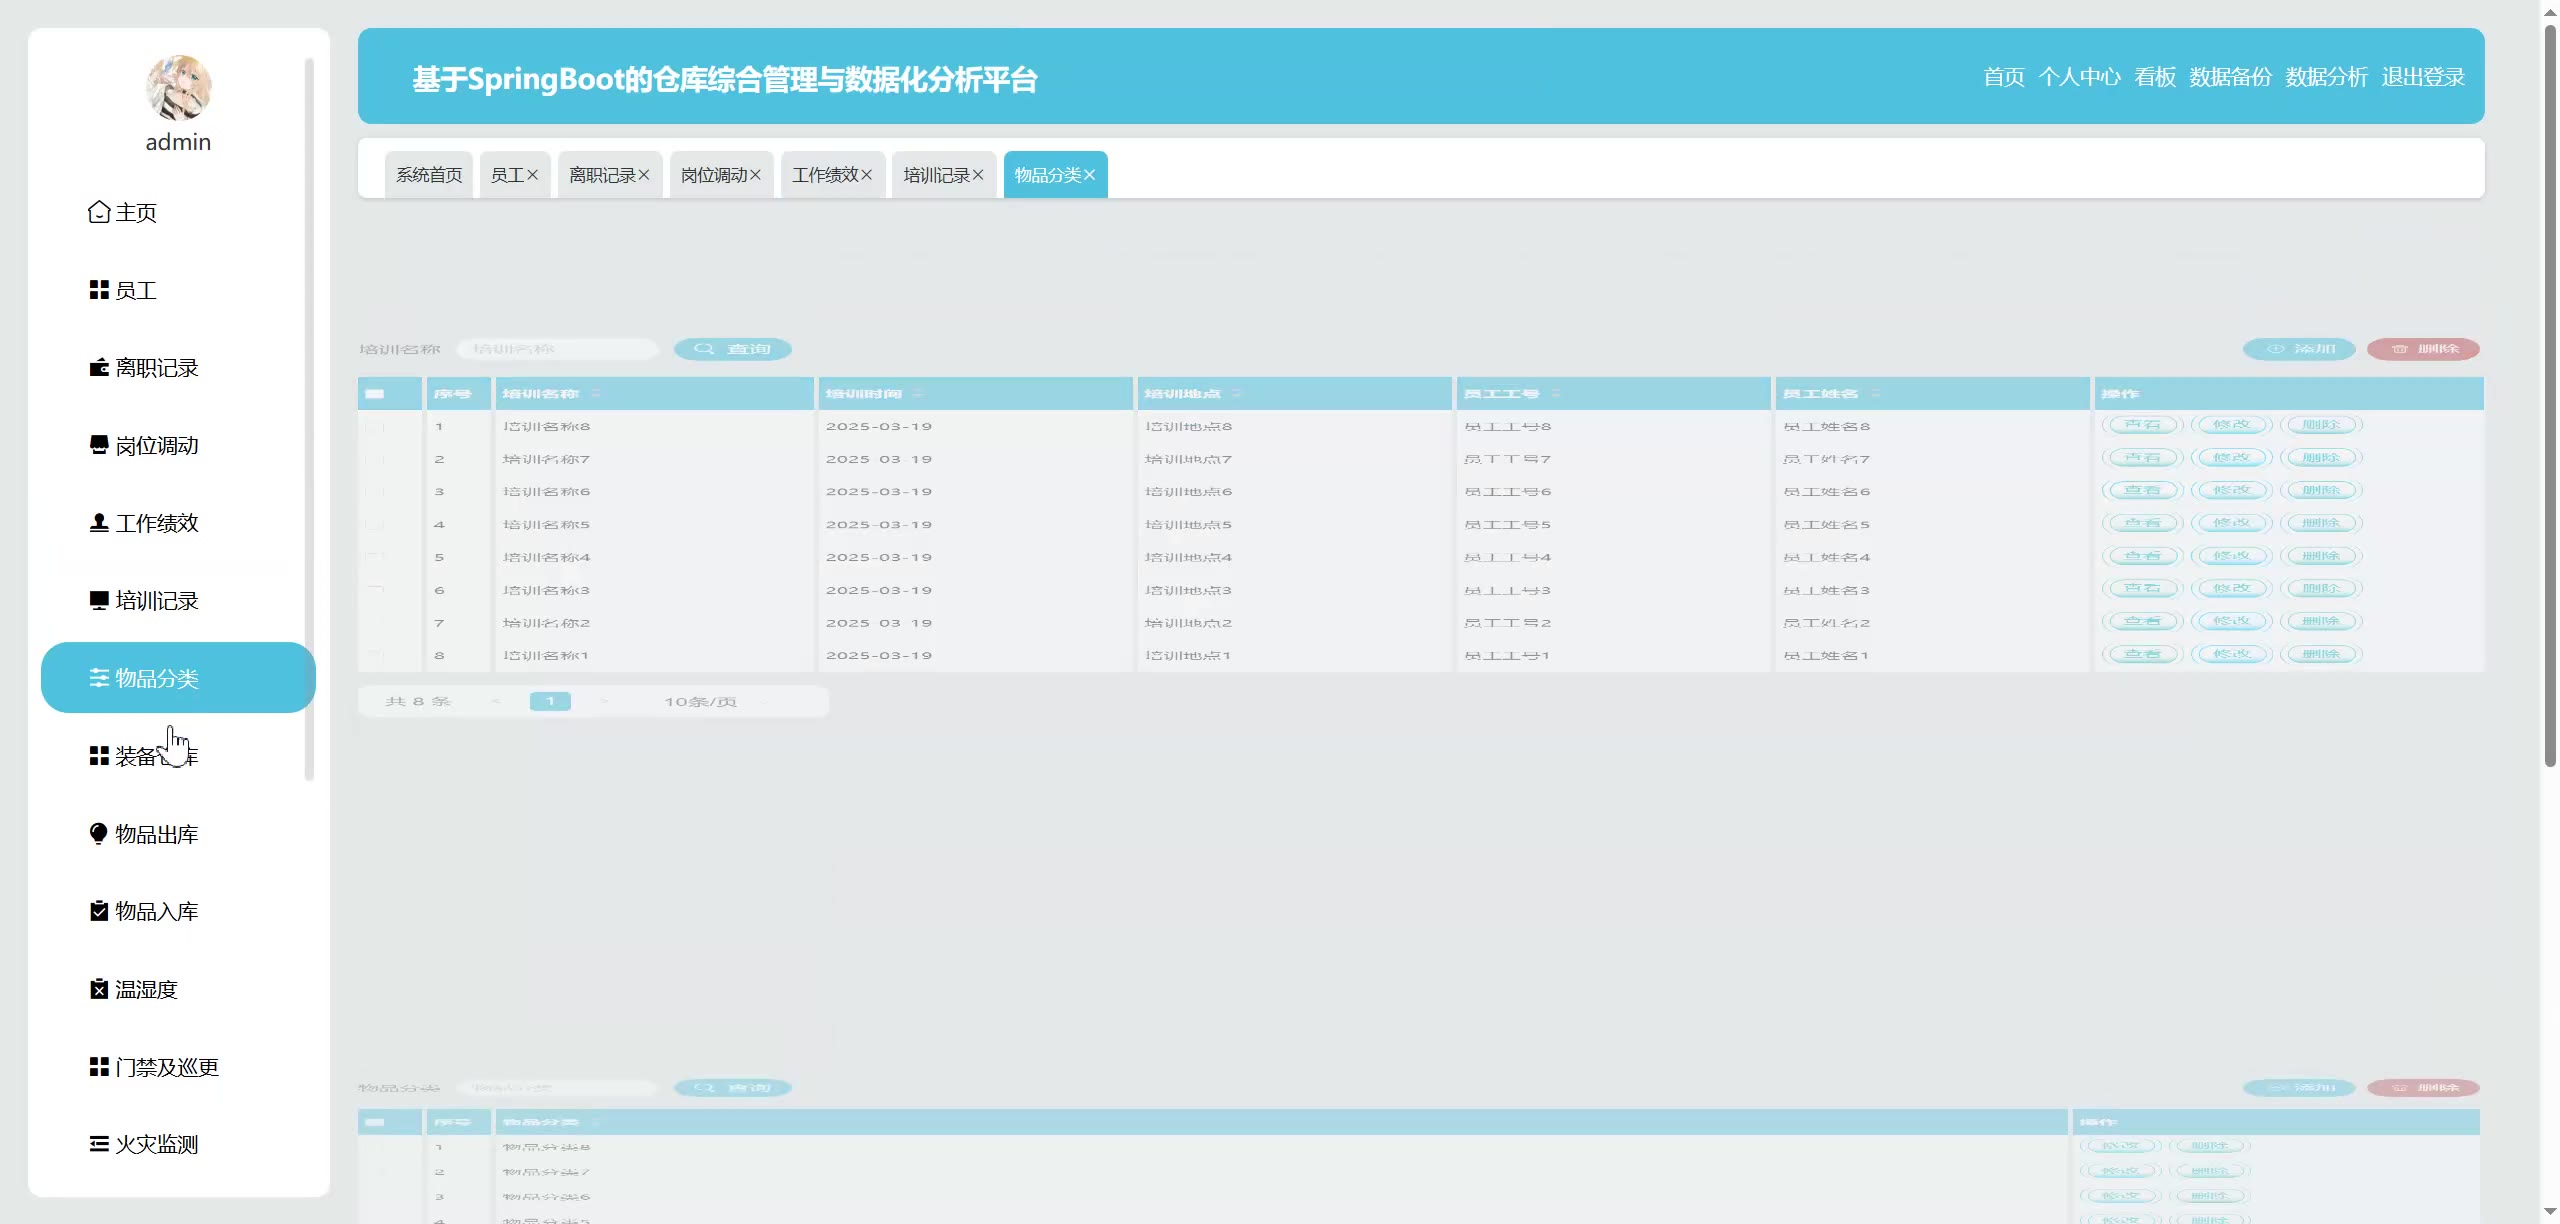Sort by the 培训时间 column arrow
The image size is (2560, 1224).
[917, 394]
